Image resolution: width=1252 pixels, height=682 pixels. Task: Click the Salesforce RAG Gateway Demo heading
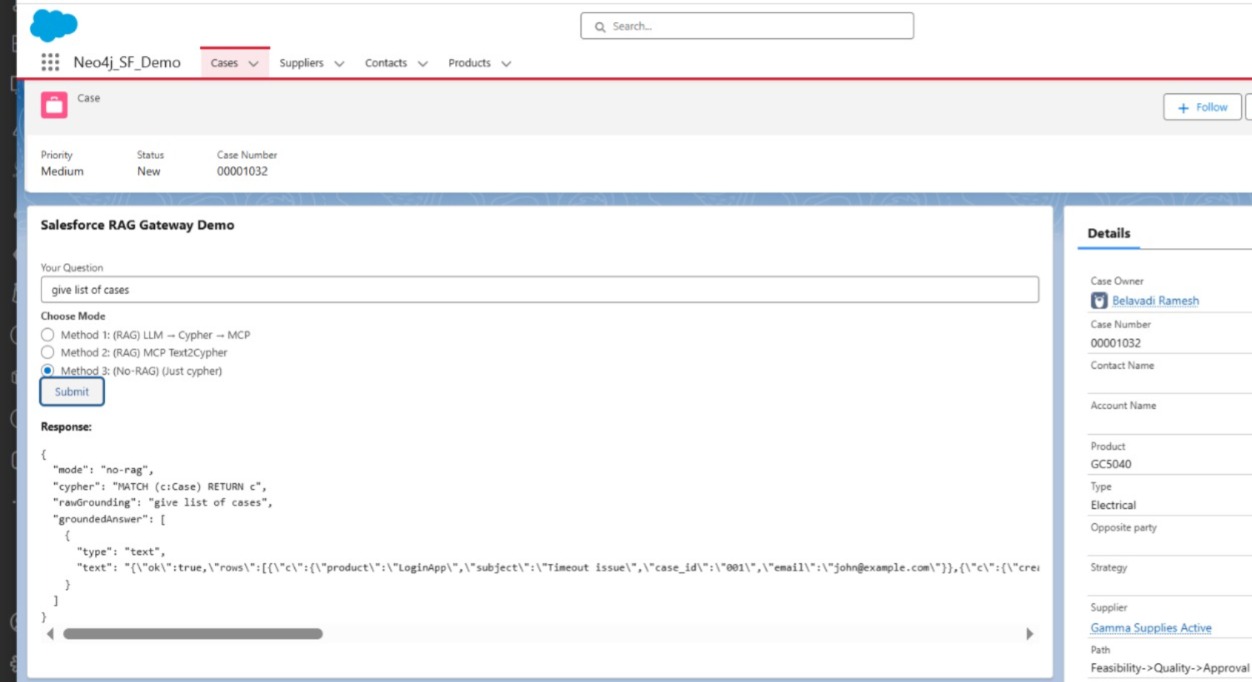click(137, 225)
